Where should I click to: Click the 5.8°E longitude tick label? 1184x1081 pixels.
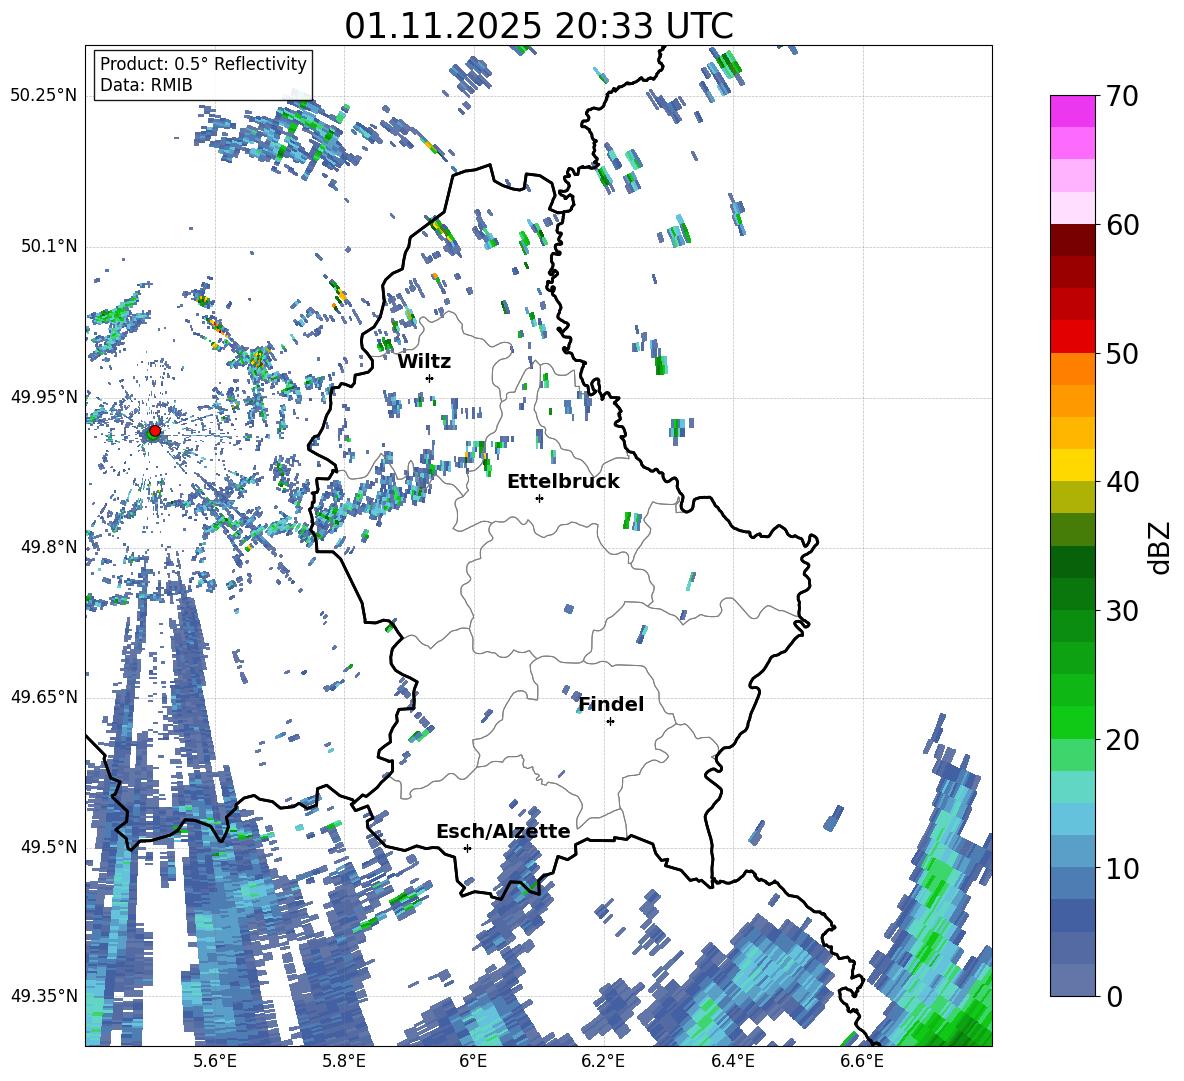tap(344, 1061)
